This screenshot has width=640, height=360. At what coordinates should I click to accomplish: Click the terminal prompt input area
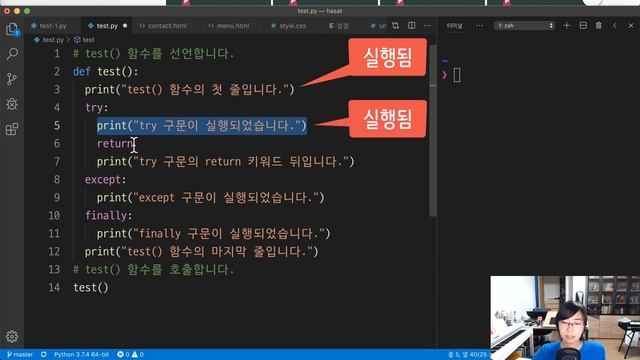(457, 75)
